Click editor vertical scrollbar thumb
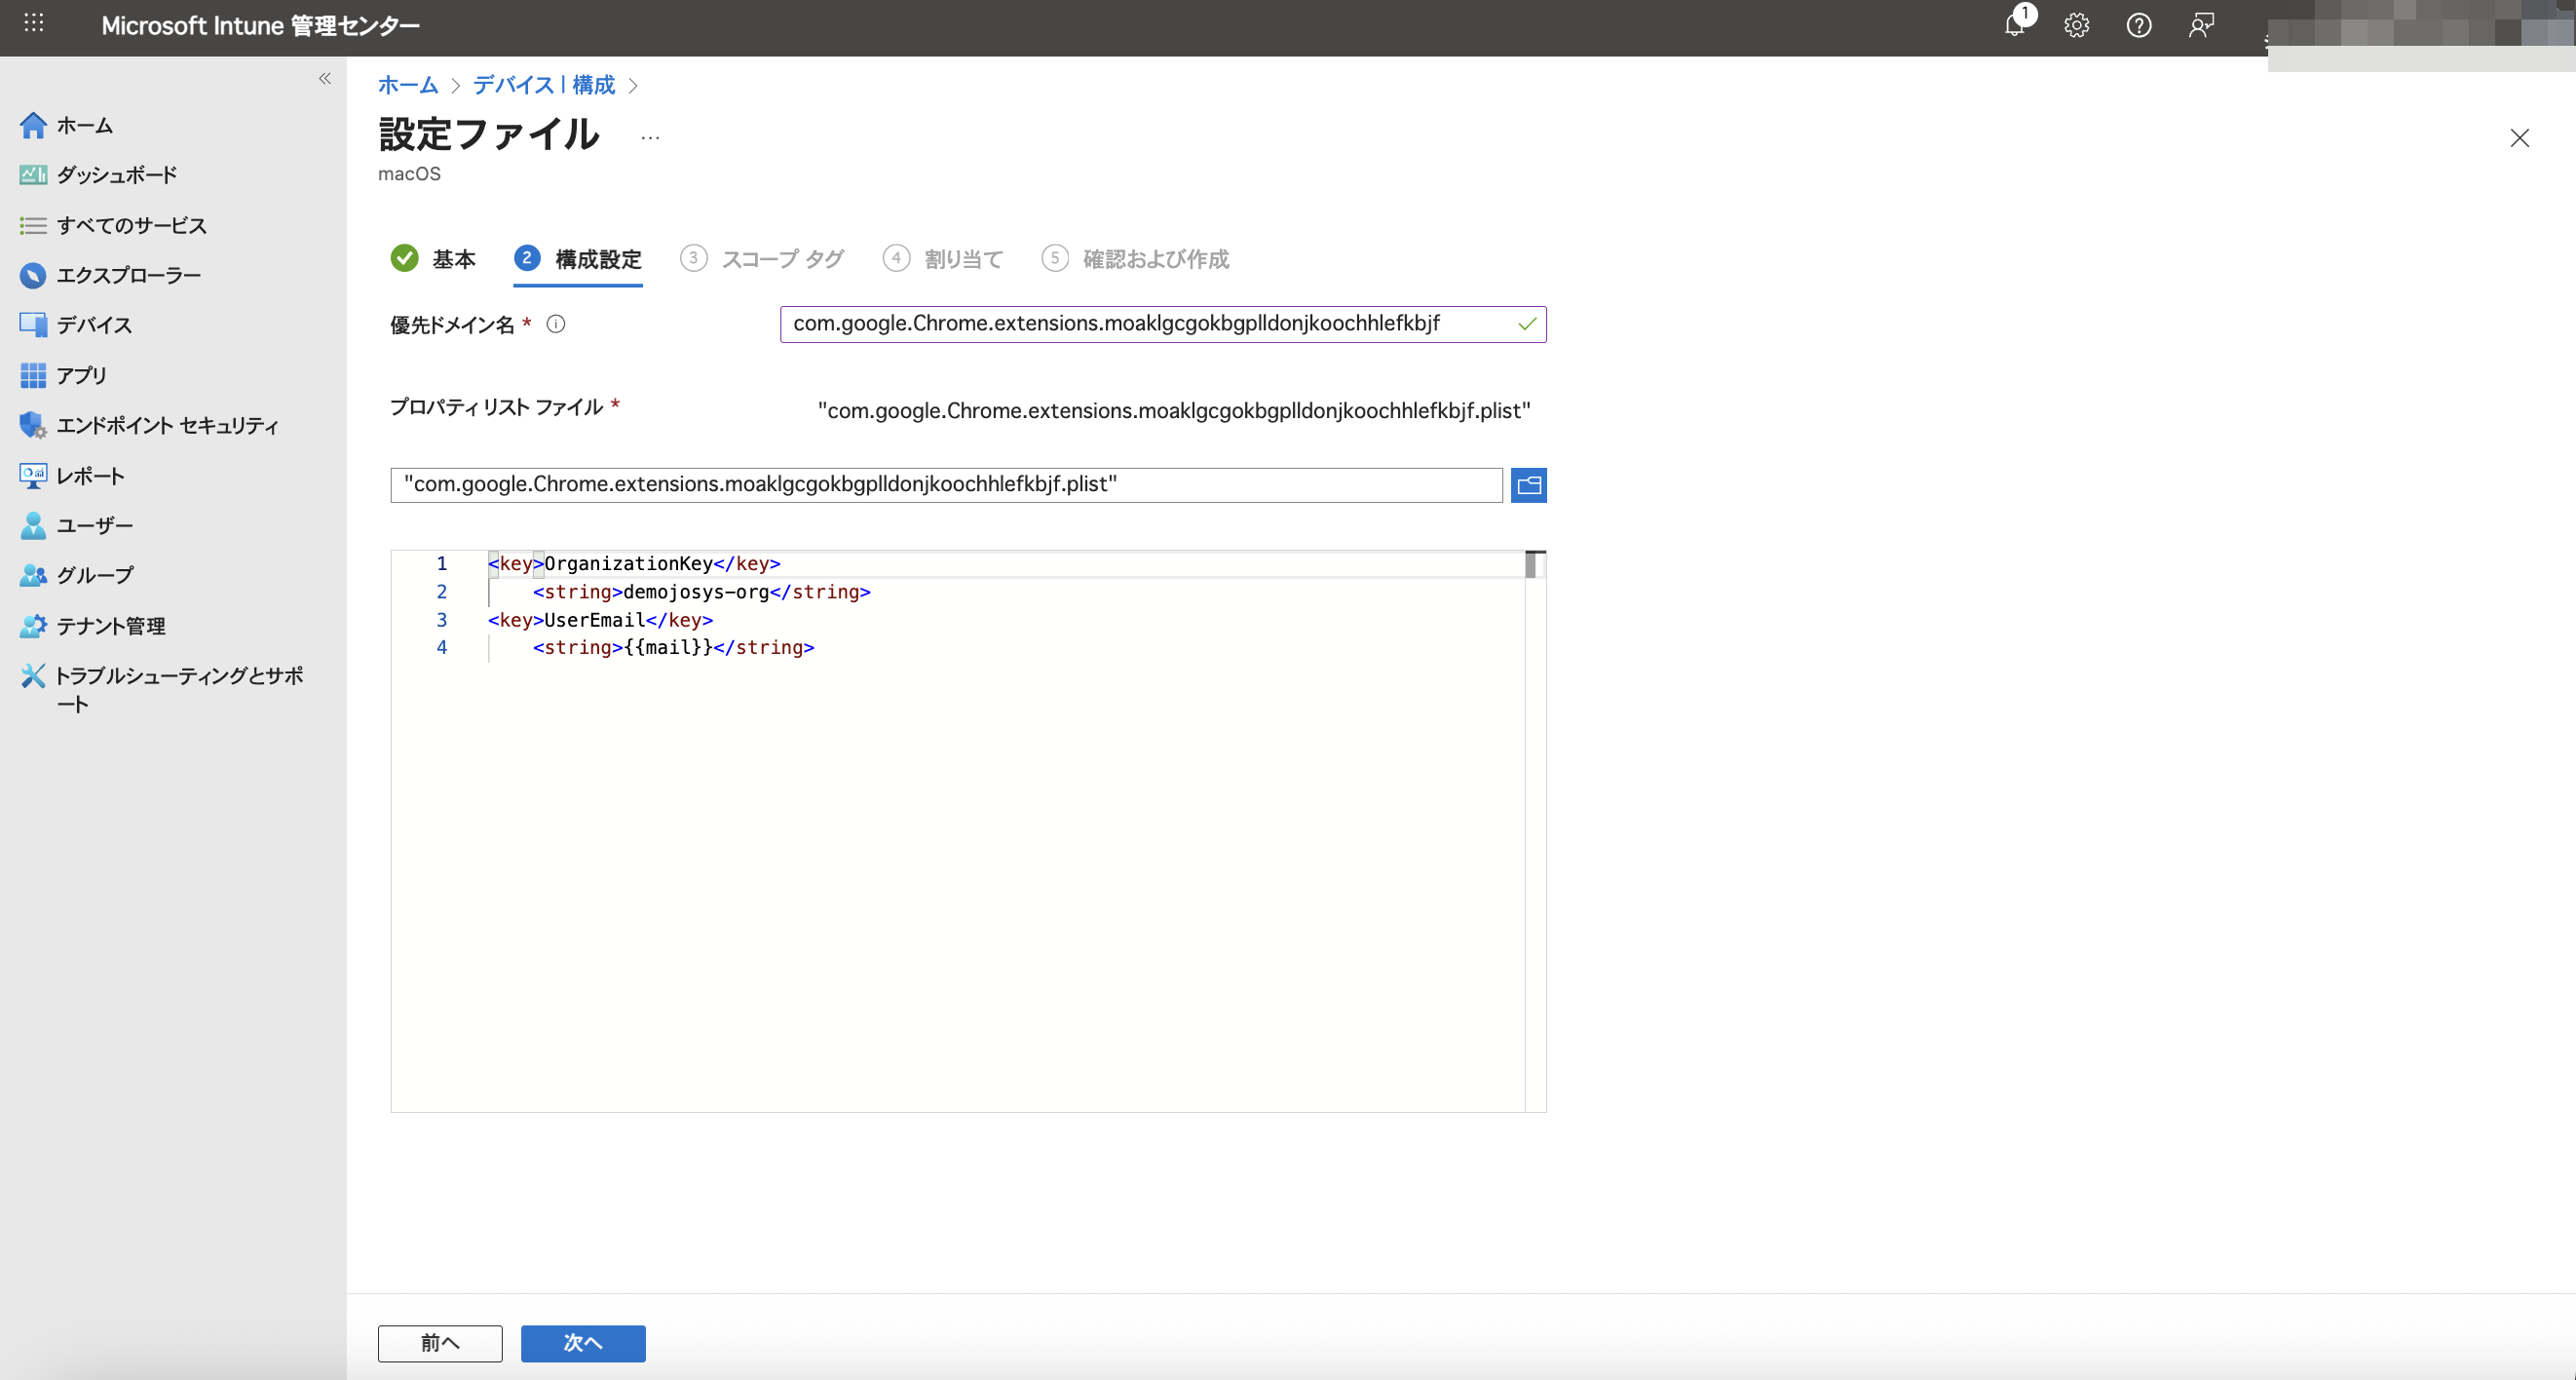 tap(1530, 566)
